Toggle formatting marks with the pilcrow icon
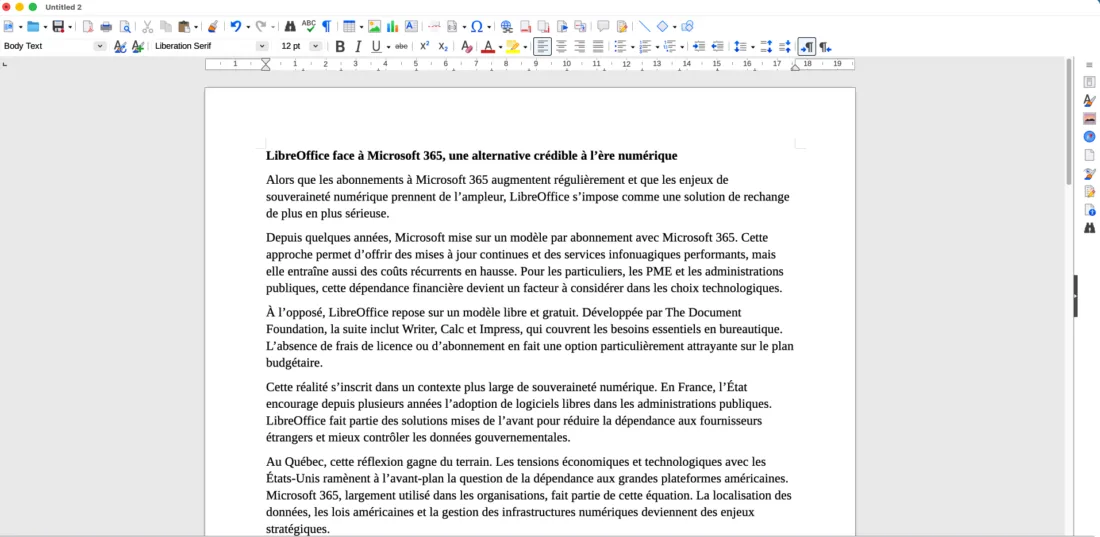Viewport: 1100px width, 537px height. click(326, 27)
